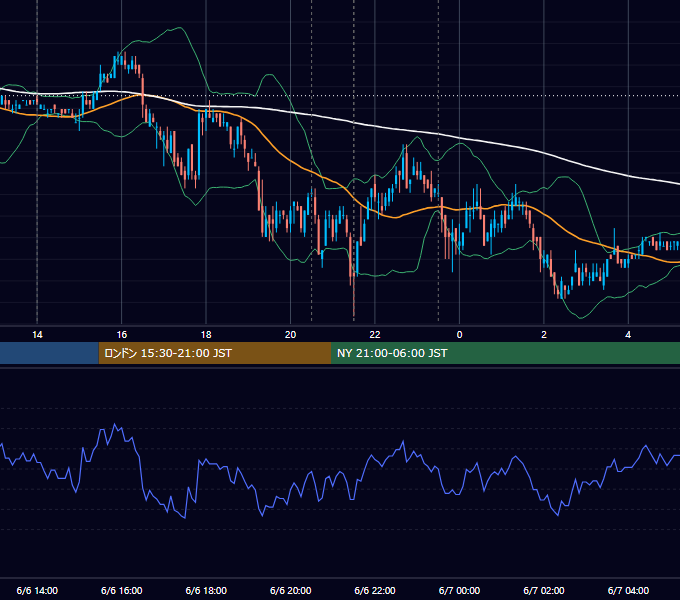This screenshot has height=600, width=680.
Task: Click the hour label 16 on price chart axis
Action: pos(122,335)
